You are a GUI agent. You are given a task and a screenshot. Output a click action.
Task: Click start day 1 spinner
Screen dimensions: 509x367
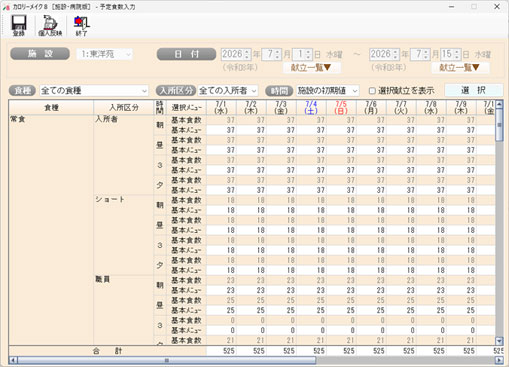pos(302,54)
